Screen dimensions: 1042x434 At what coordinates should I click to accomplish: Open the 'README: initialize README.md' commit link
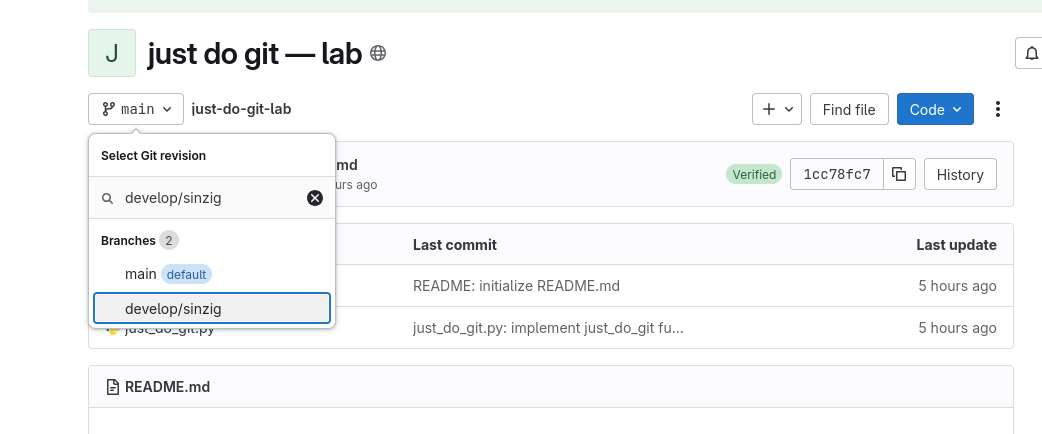[516, 286]
